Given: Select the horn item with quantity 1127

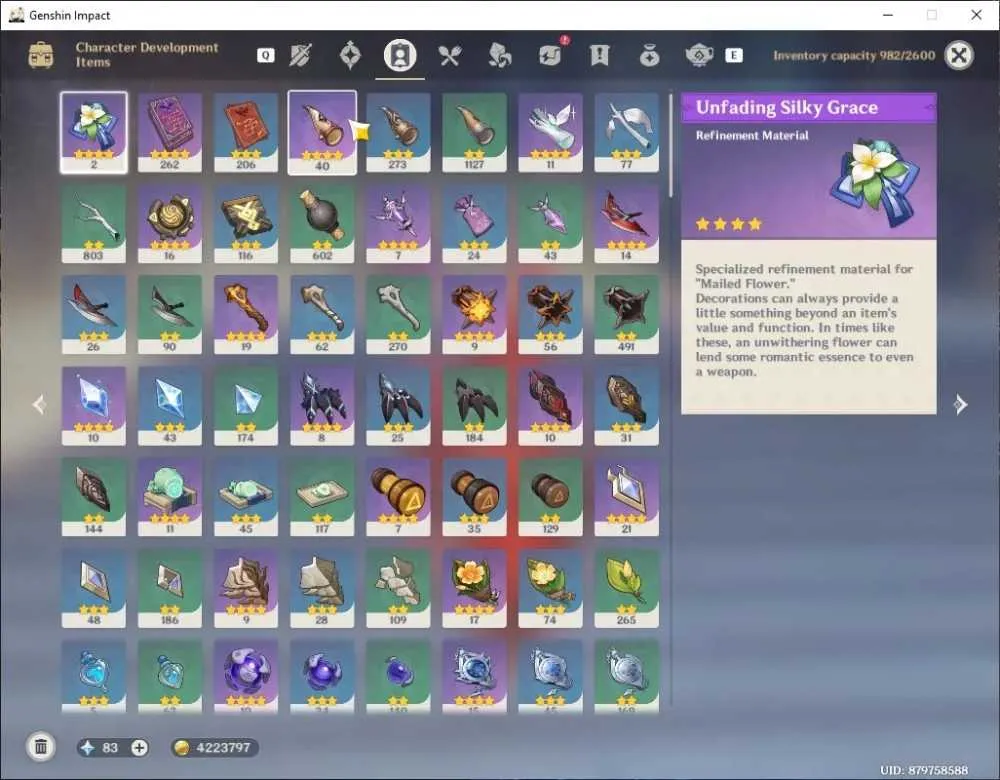Looking at the screenshot, I should click(x=474, y=133).
